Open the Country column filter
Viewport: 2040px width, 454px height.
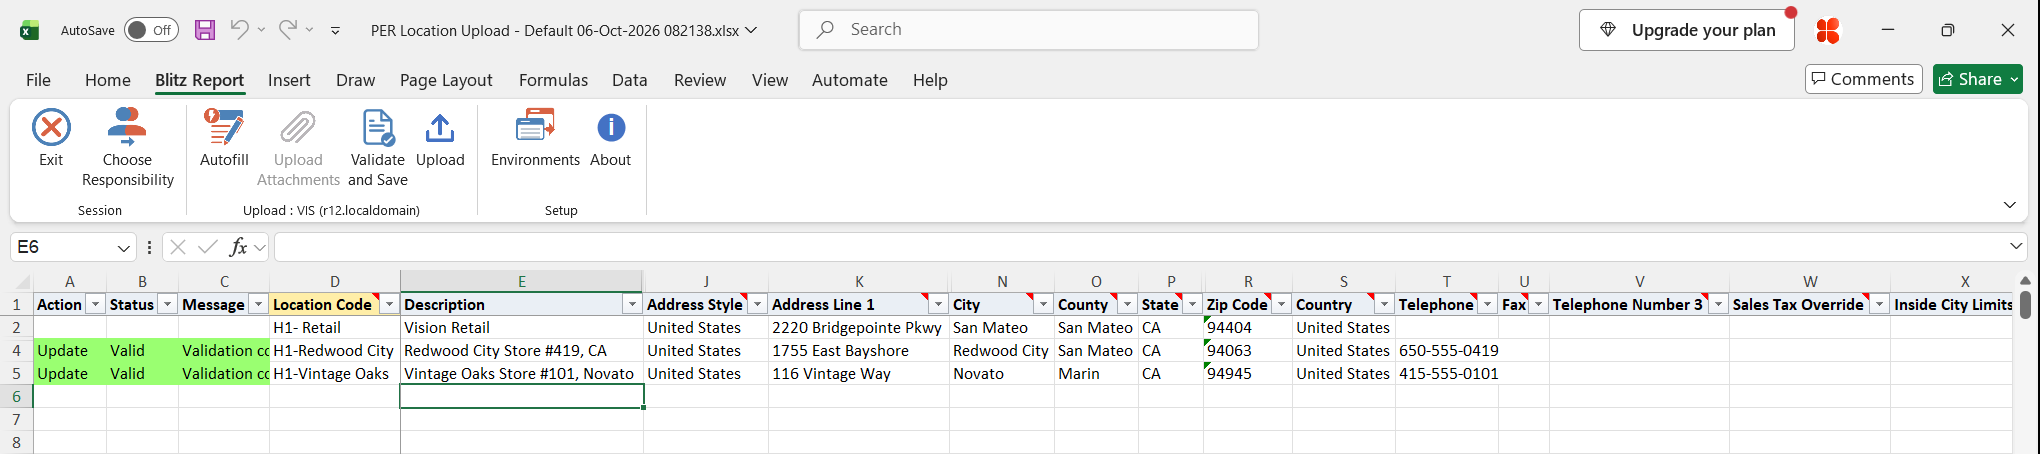point(1384,304)
